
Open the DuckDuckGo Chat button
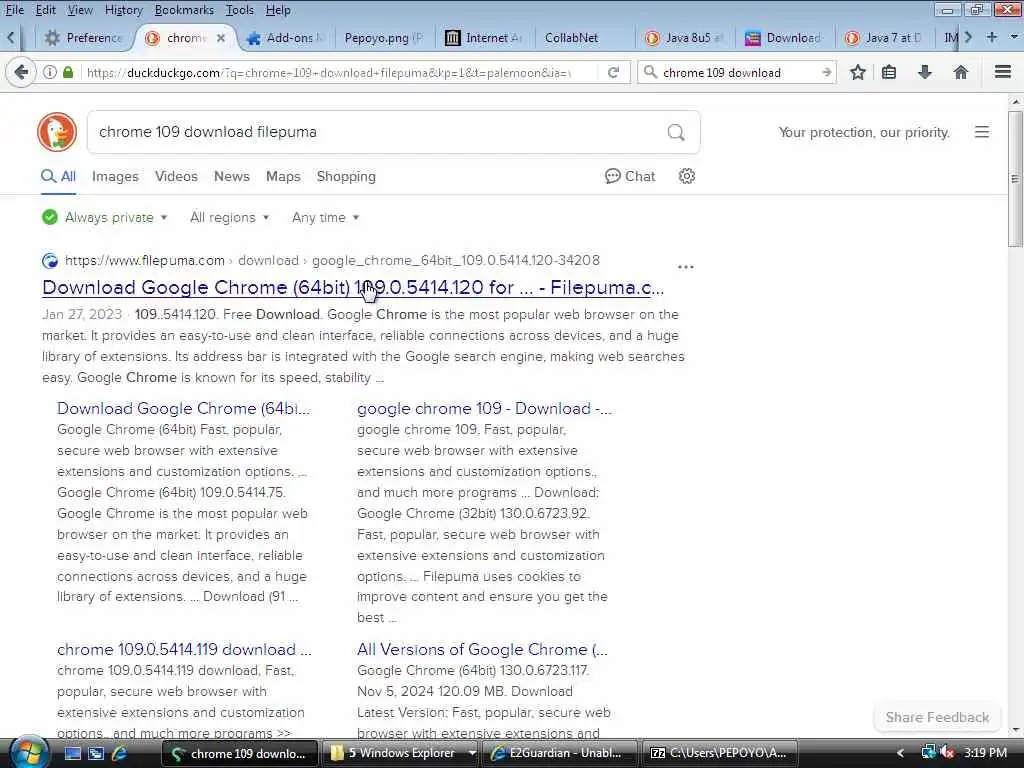[630, 176]
